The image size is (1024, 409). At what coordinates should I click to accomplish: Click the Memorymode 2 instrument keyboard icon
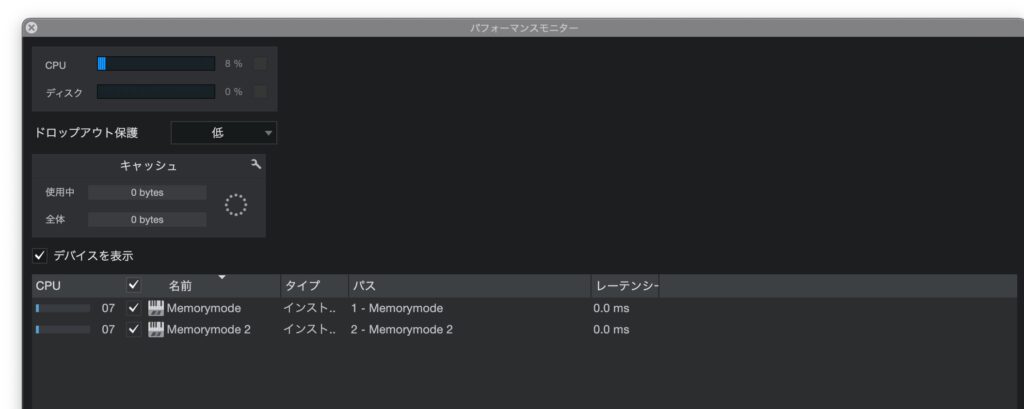pyautogui.click(x=156, y=329)
